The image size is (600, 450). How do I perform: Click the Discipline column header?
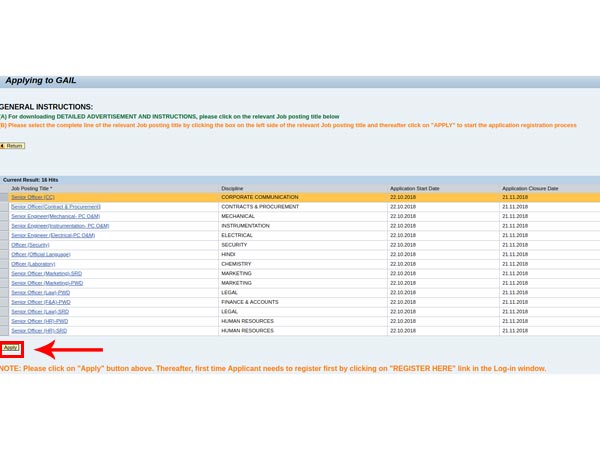coord(232,188)
